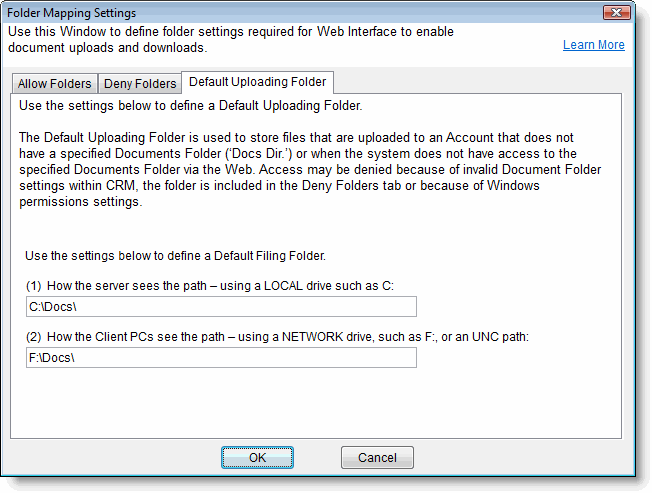Click the Folder Mapping Settings title bar

pyautogui.click(x=300, y=12)
